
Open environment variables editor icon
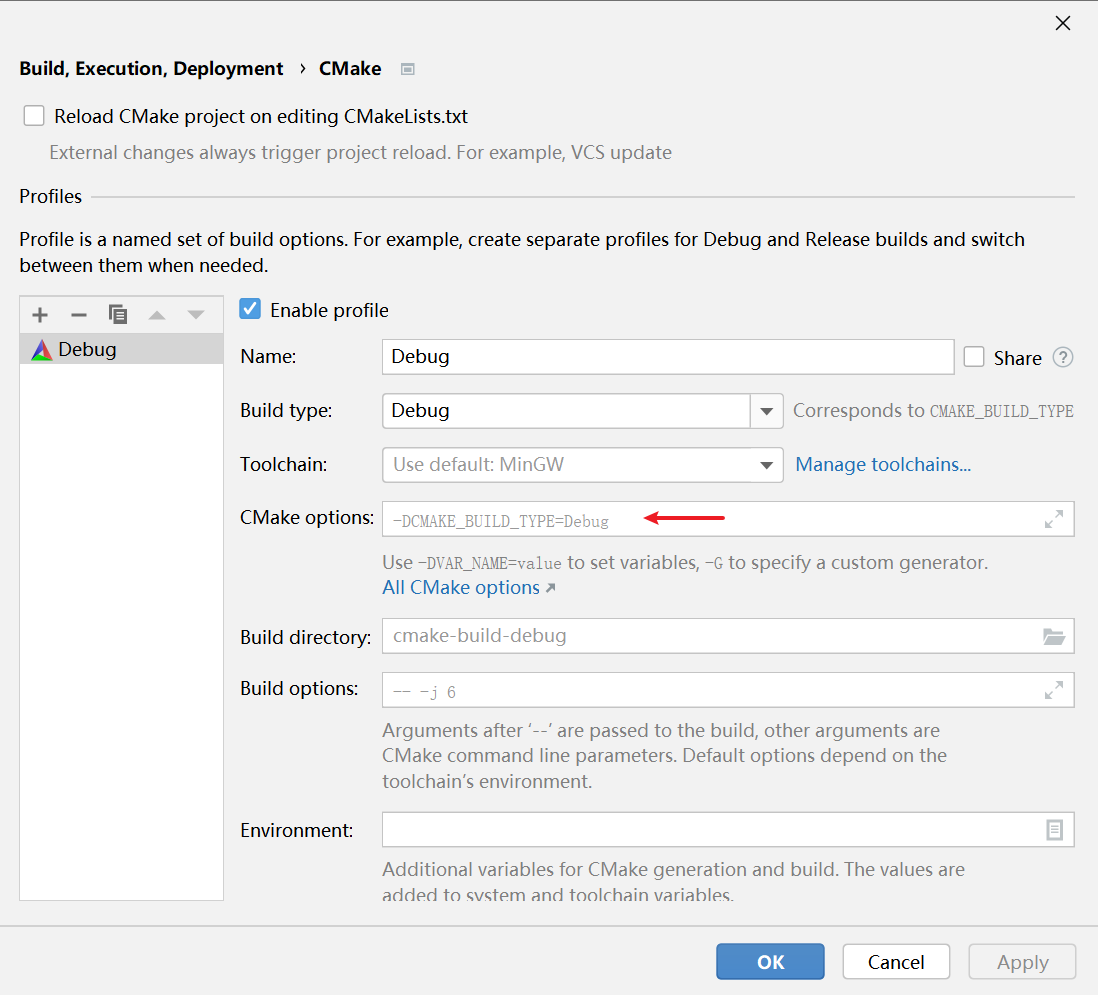click(x=1055, y=830)
